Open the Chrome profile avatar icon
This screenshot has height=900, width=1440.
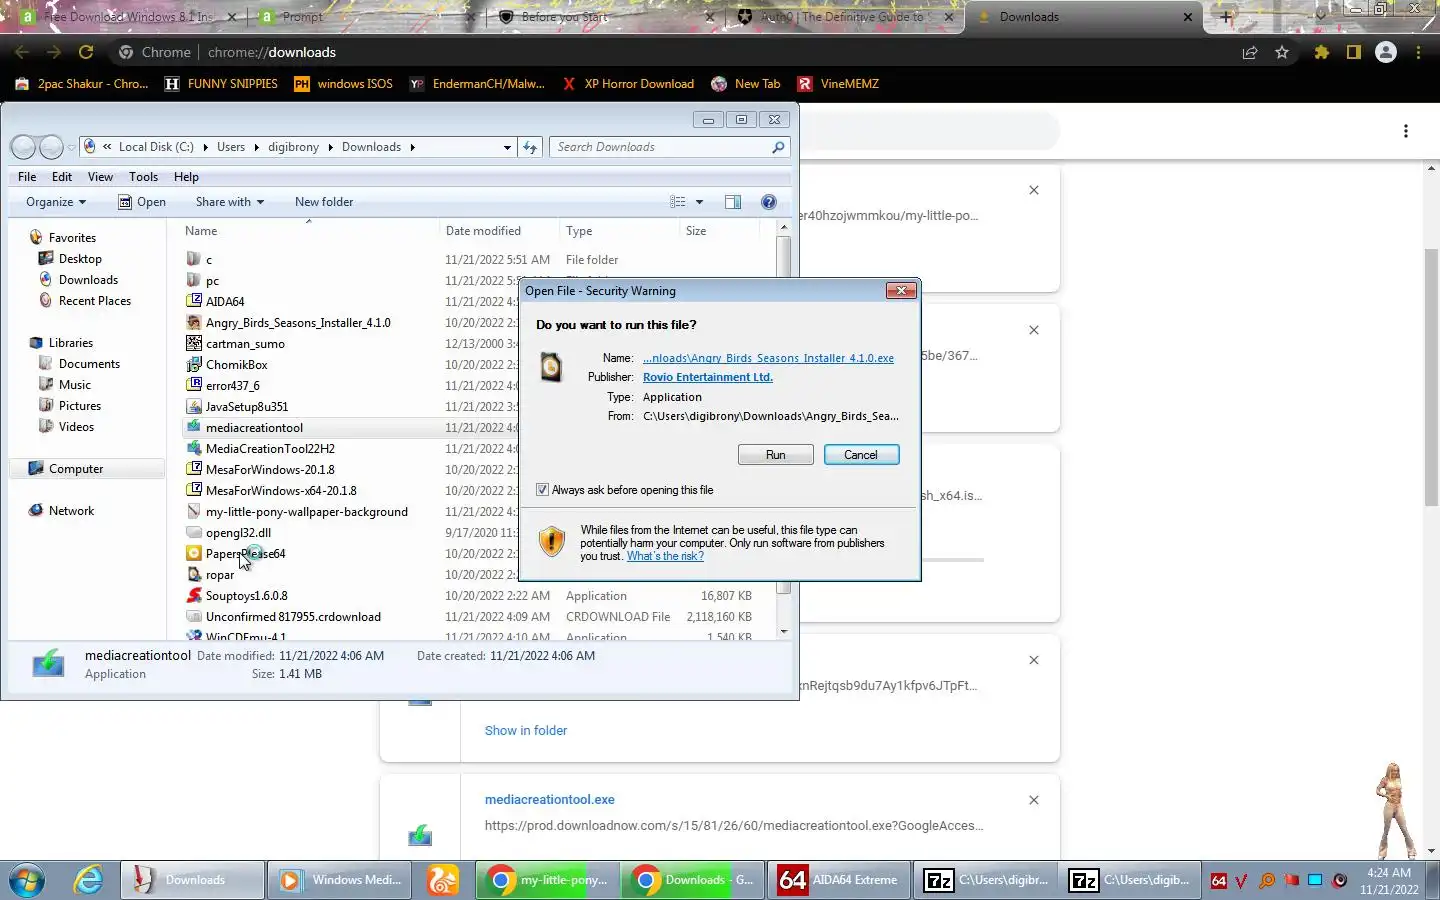(1385, 52)
